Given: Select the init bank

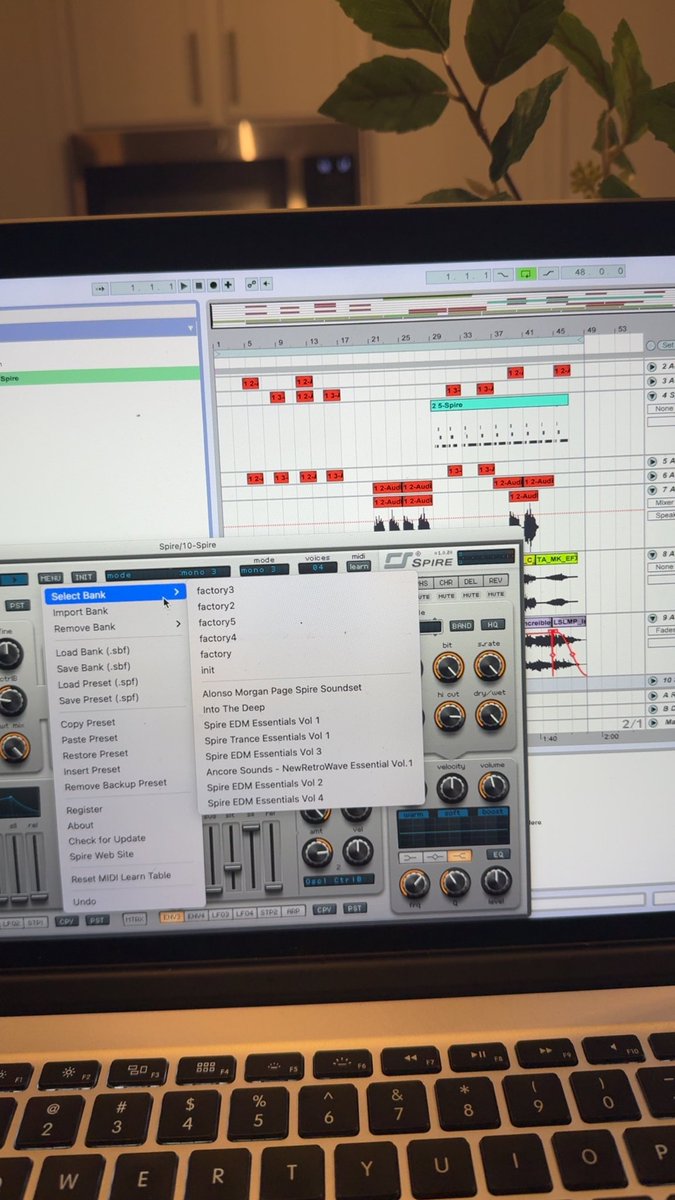Looking at the screenshot, I should pos(207,670).
